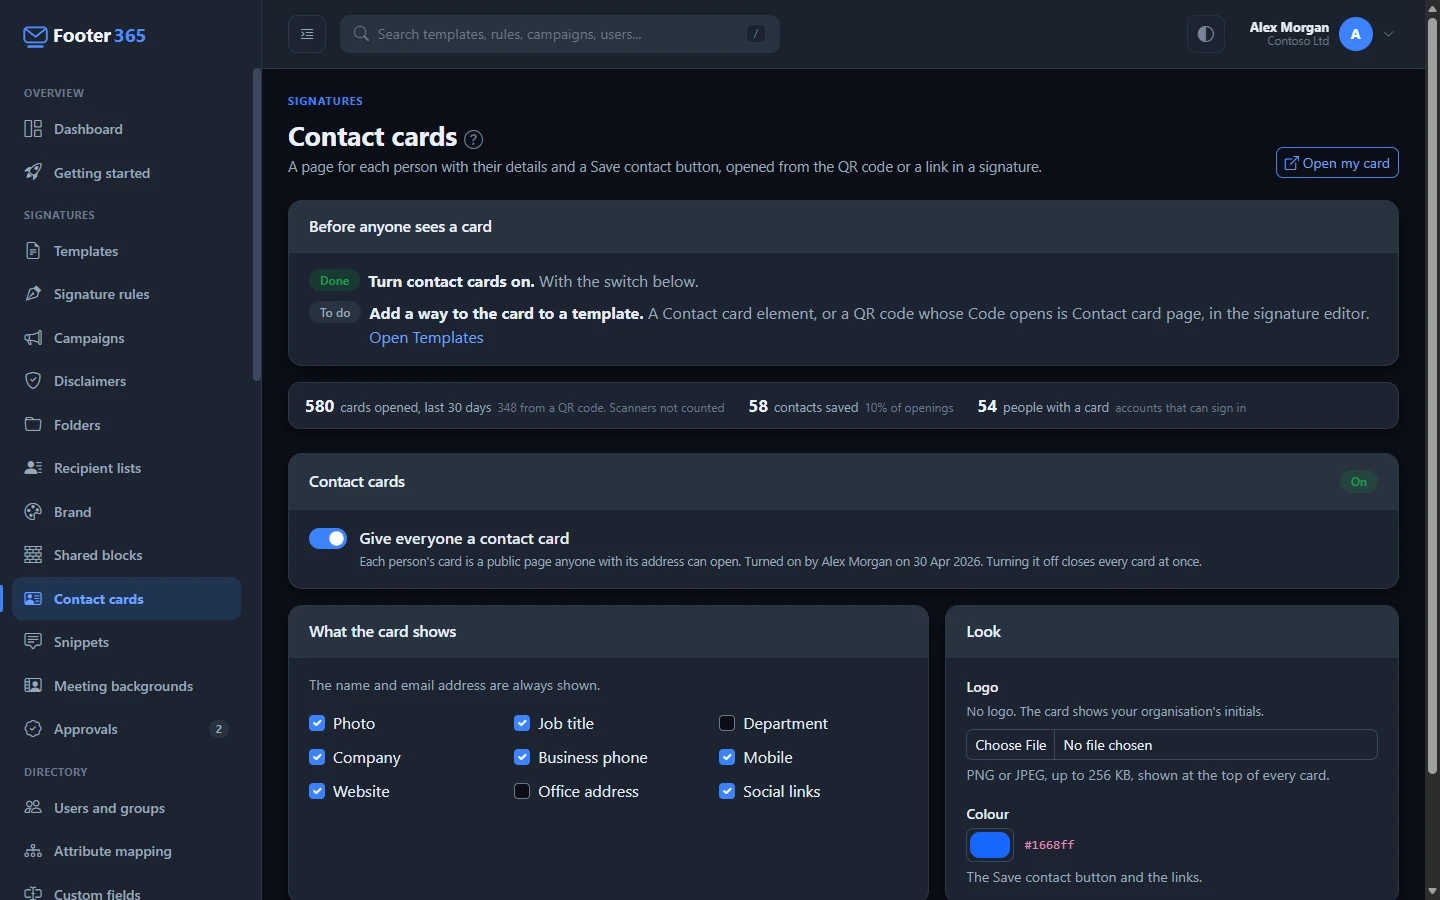Image resolution: width=1440 pixels, height=900 pixels.
Task: Click the Alex Morgan avatar
Action: (1356, 34)
